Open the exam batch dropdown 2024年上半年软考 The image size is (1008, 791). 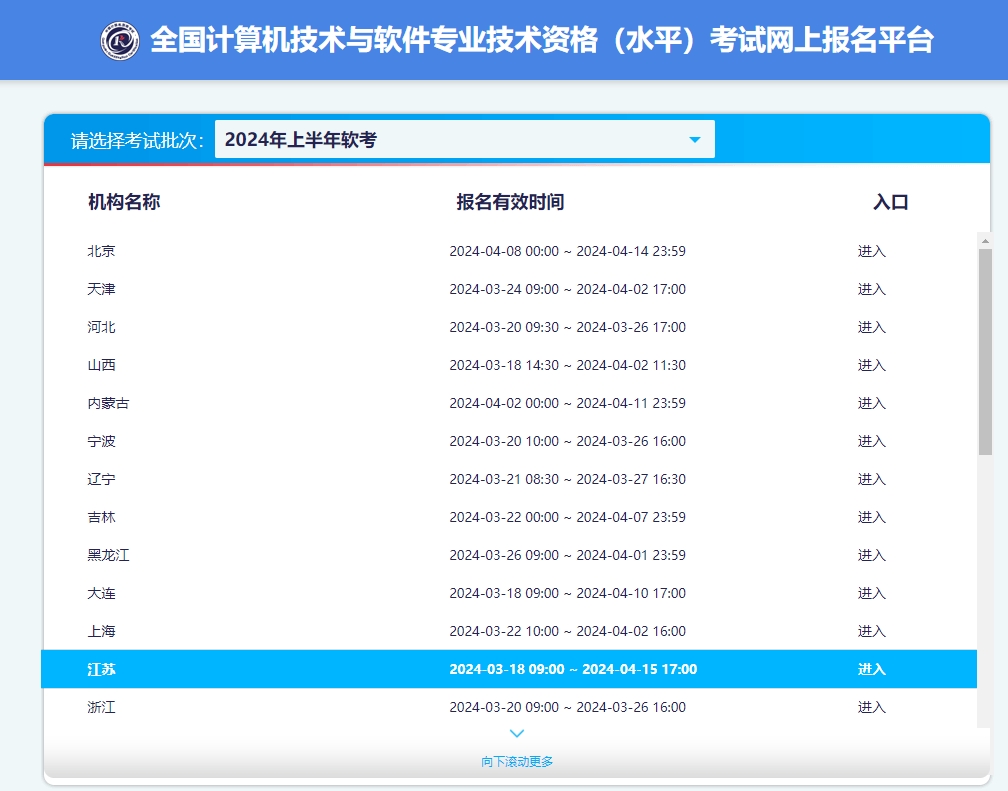(465, 139)
